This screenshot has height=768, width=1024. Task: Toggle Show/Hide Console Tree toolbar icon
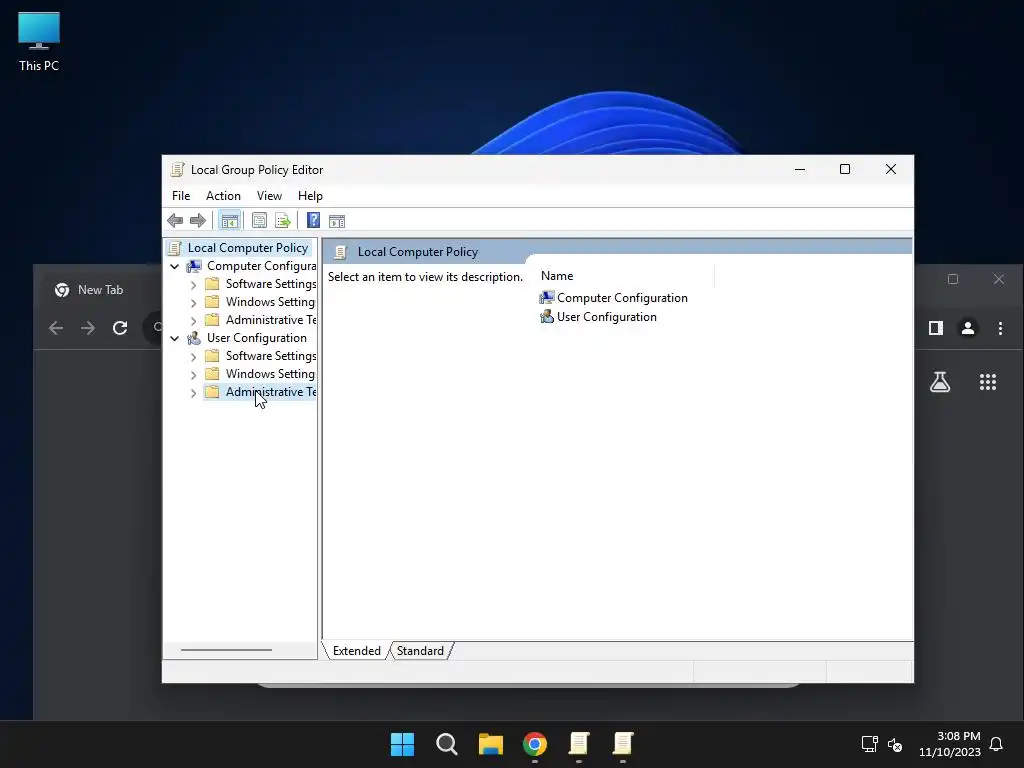click(229, 221)
